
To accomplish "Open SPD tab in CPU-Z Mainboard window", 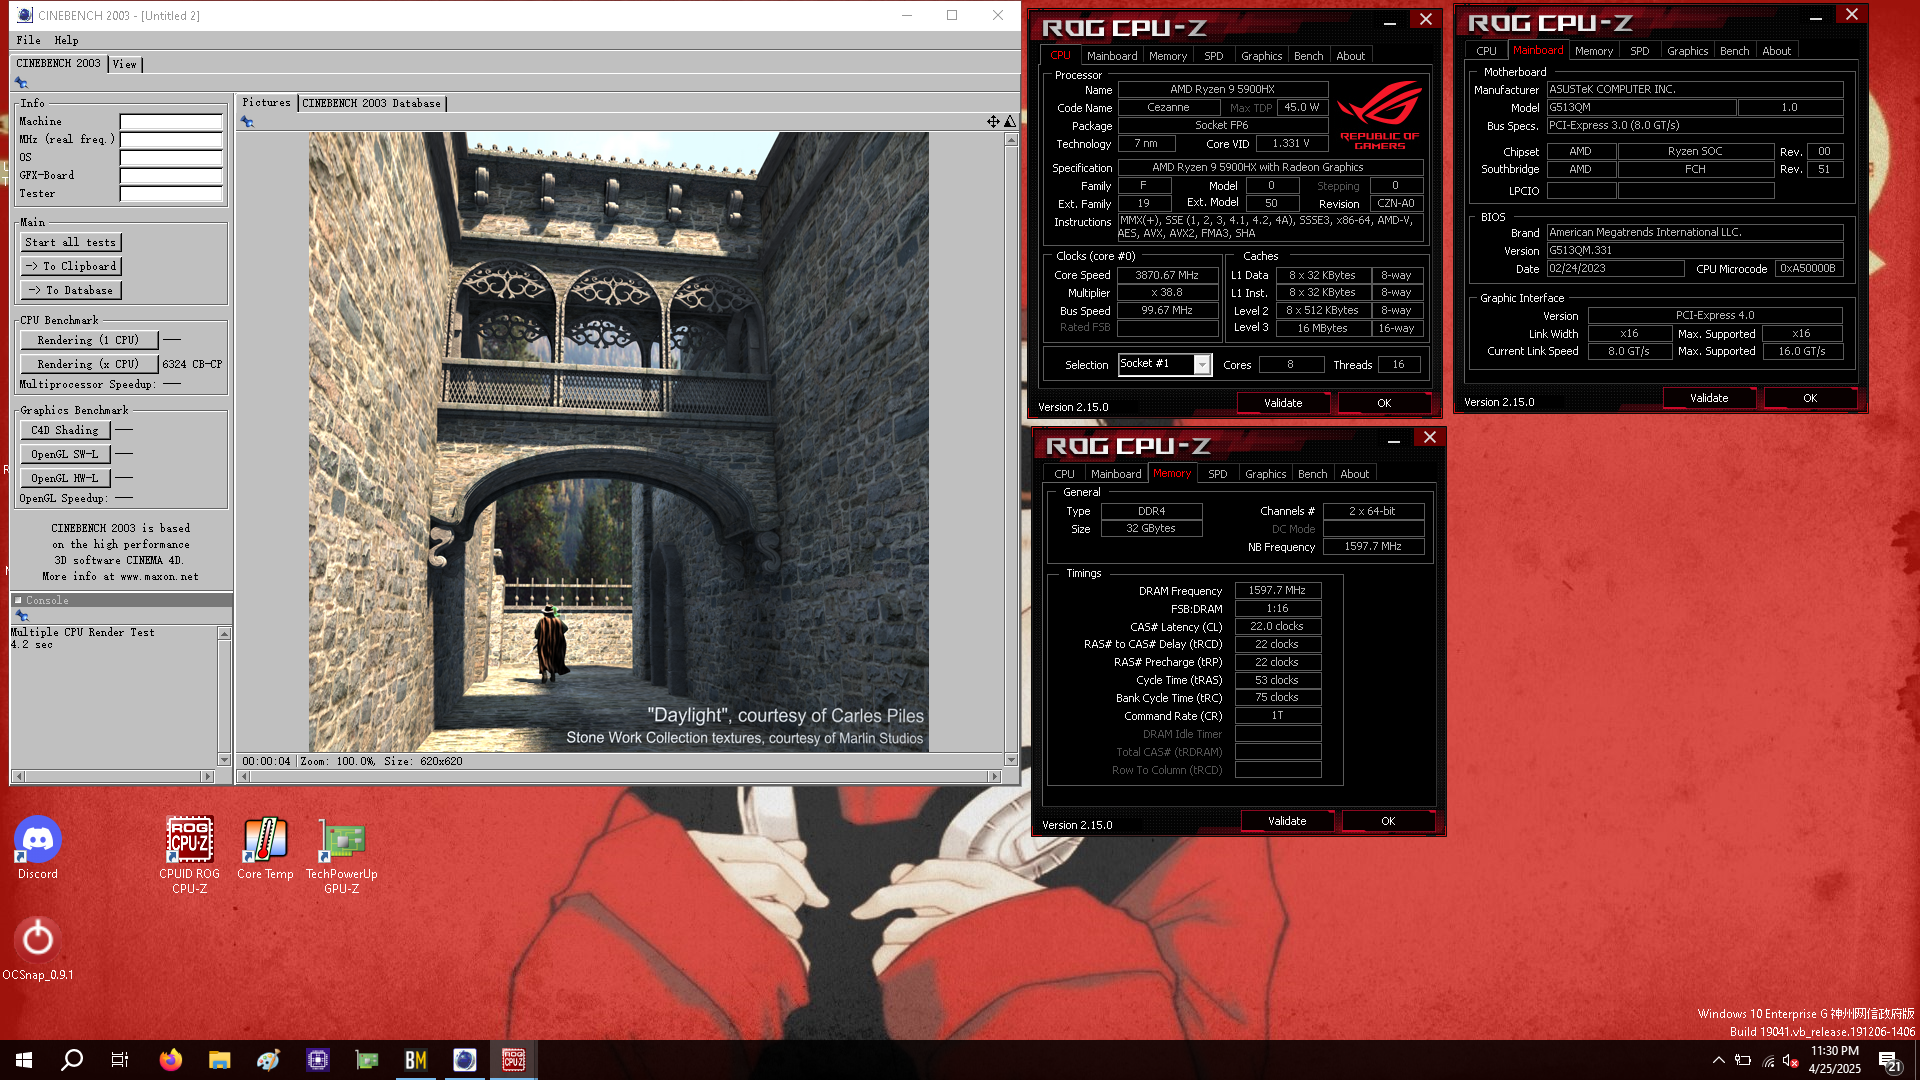I will pyautogui.click(x=1639, y=51).
